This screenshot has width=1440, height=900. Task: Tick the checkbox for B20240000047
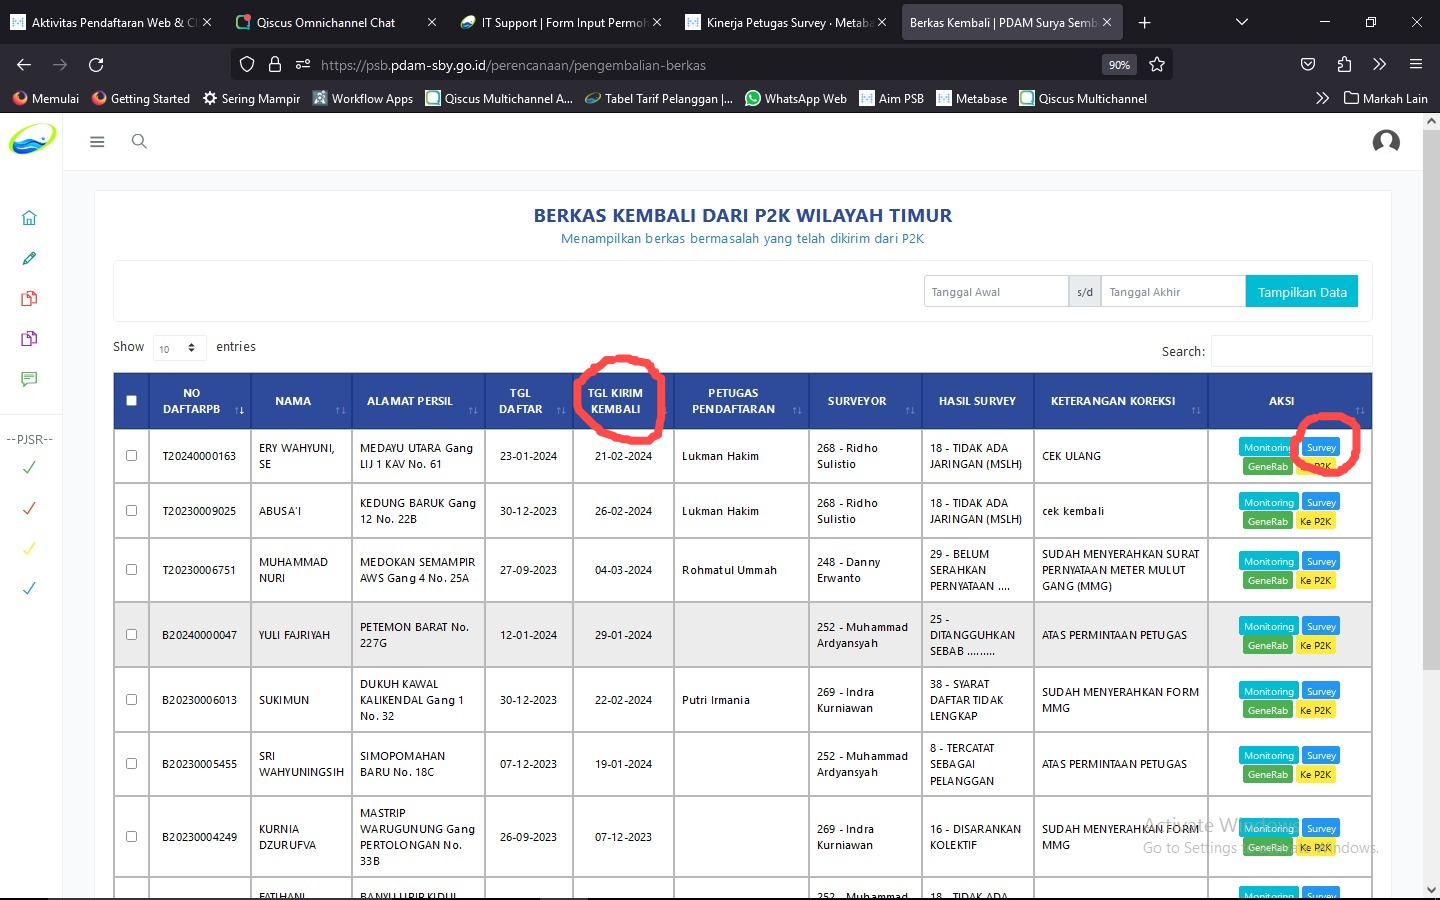pos(131,635)
